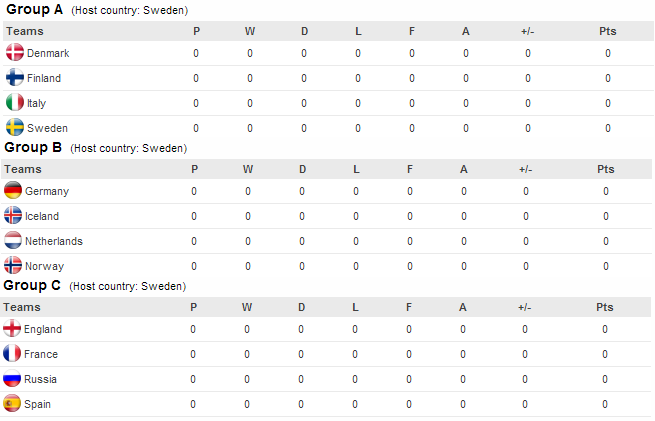Click the Germany flag icon
This screenshot has width=655, height=421.
click(x=13, y=191)
